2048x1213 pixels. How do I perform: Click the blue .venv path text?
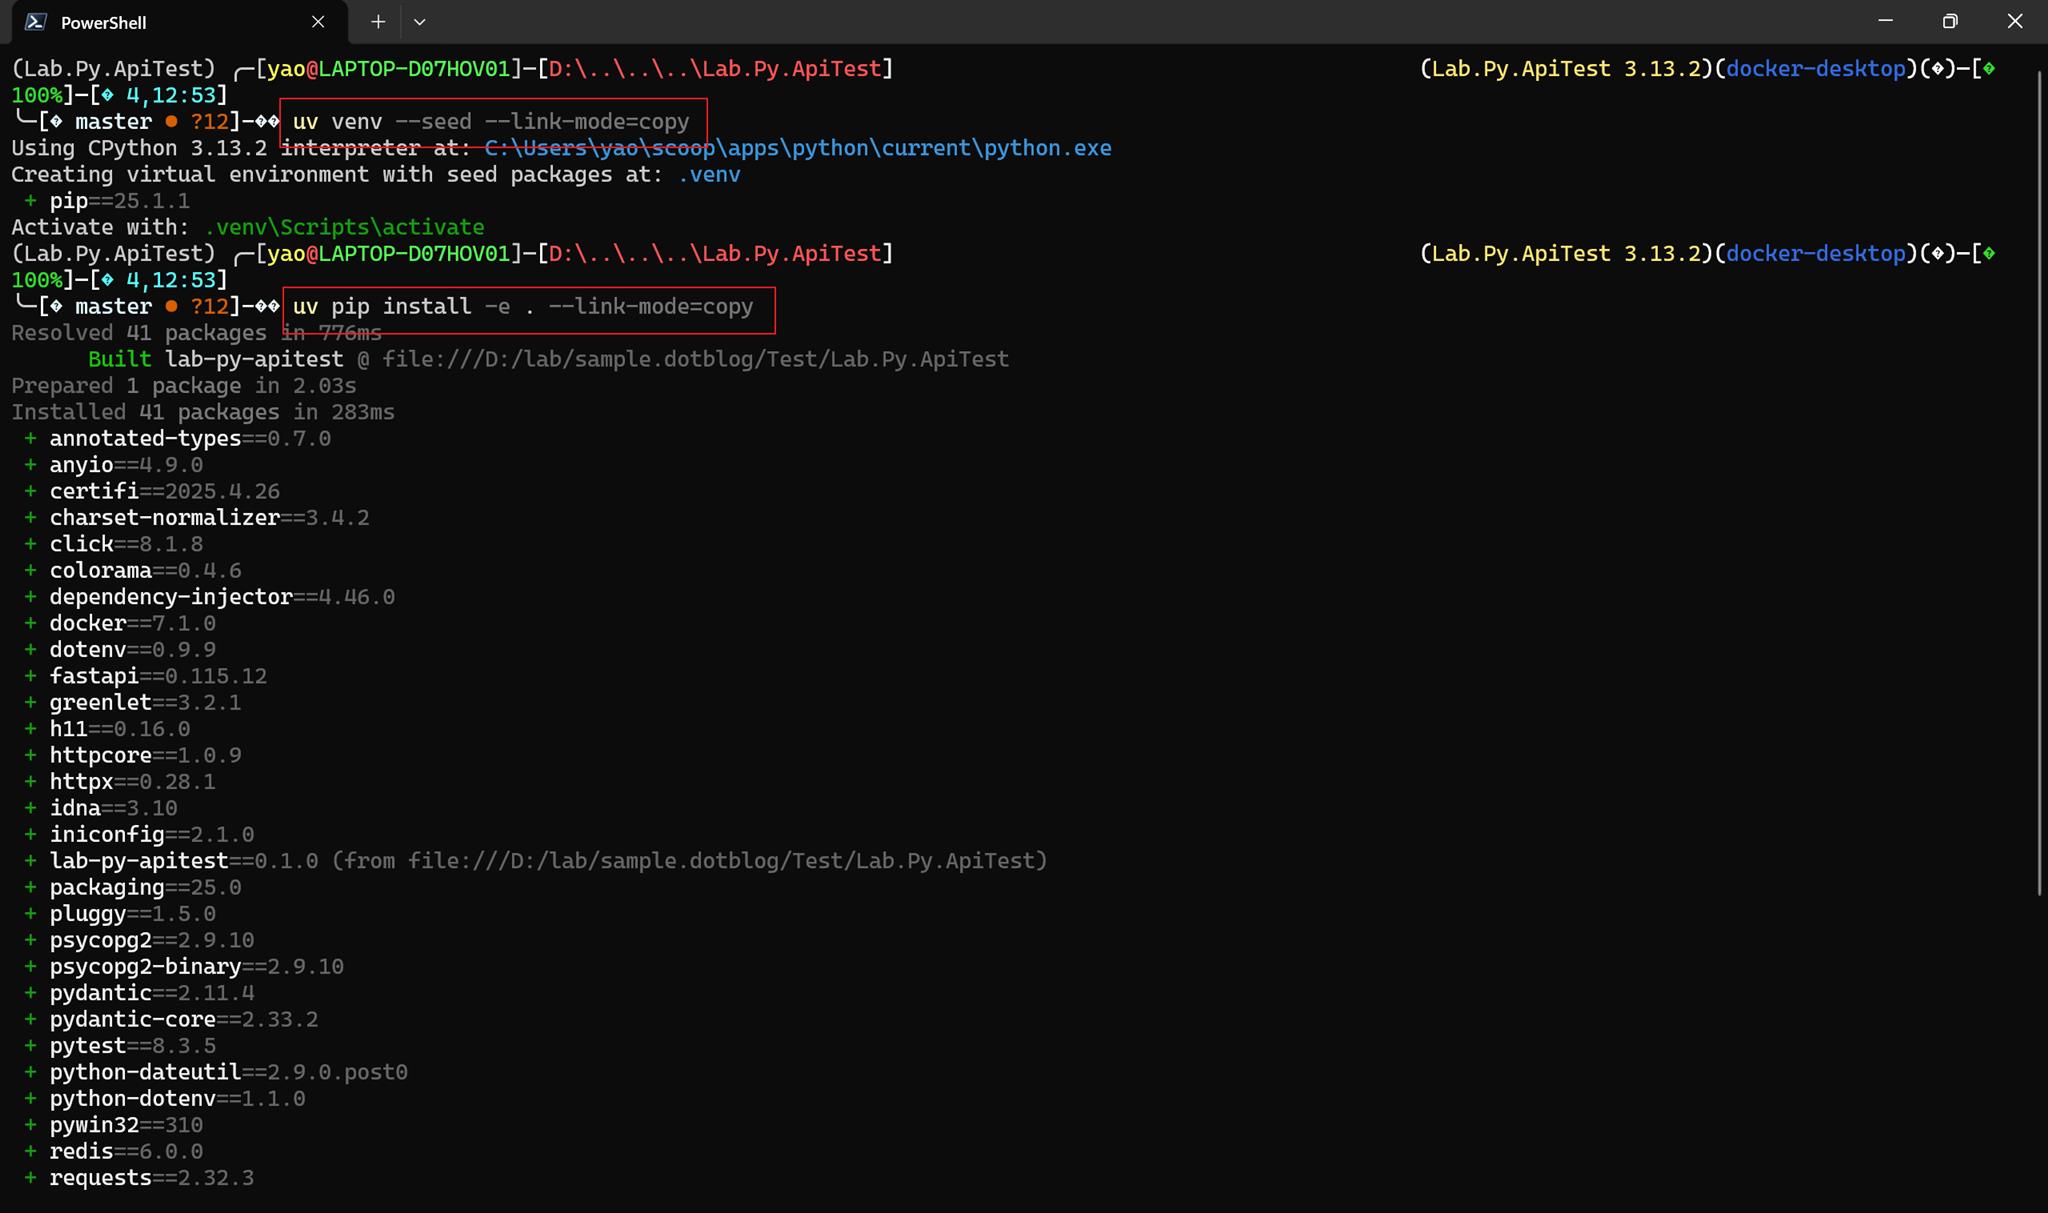click(x=709, y=175)
